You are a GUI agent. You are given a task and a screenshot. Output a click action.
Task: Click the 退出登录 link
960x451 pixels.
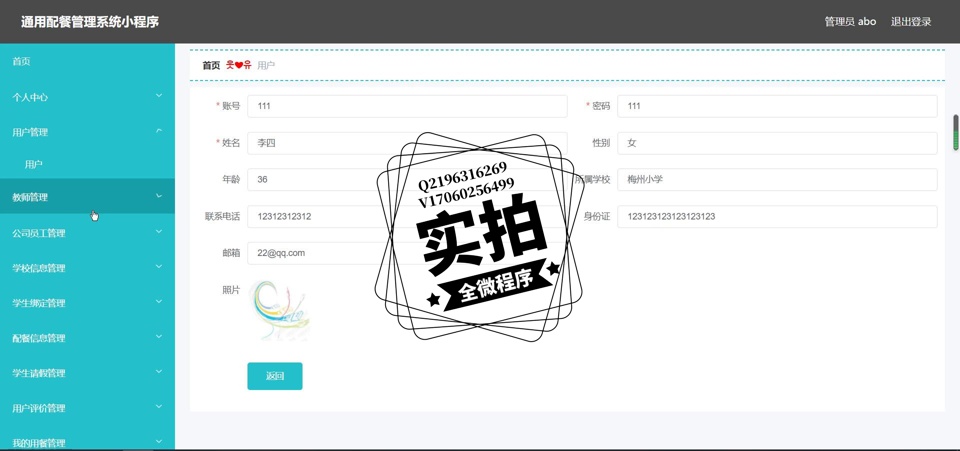911,22
